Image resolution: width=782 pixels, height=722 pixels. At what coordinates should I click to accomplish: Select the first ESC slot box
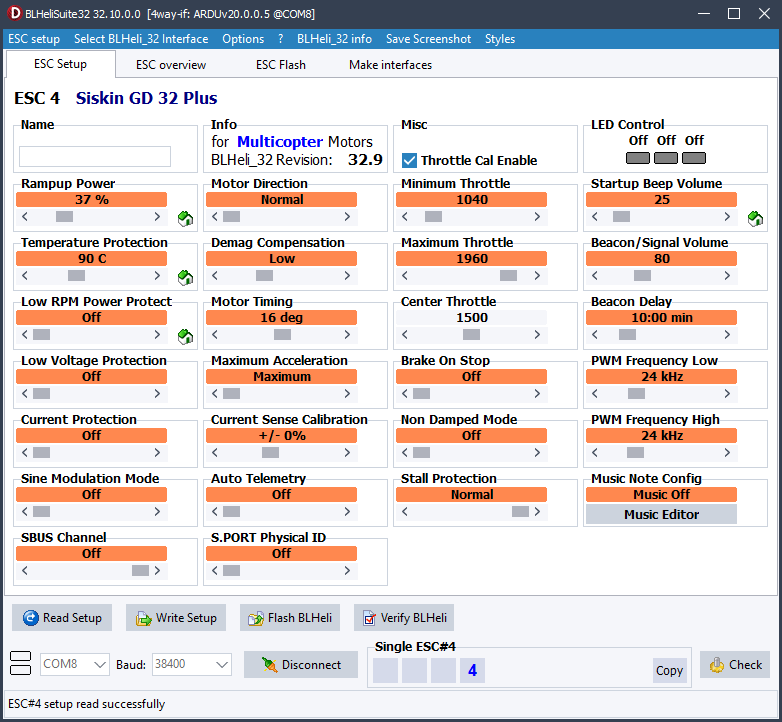point(386,670)
